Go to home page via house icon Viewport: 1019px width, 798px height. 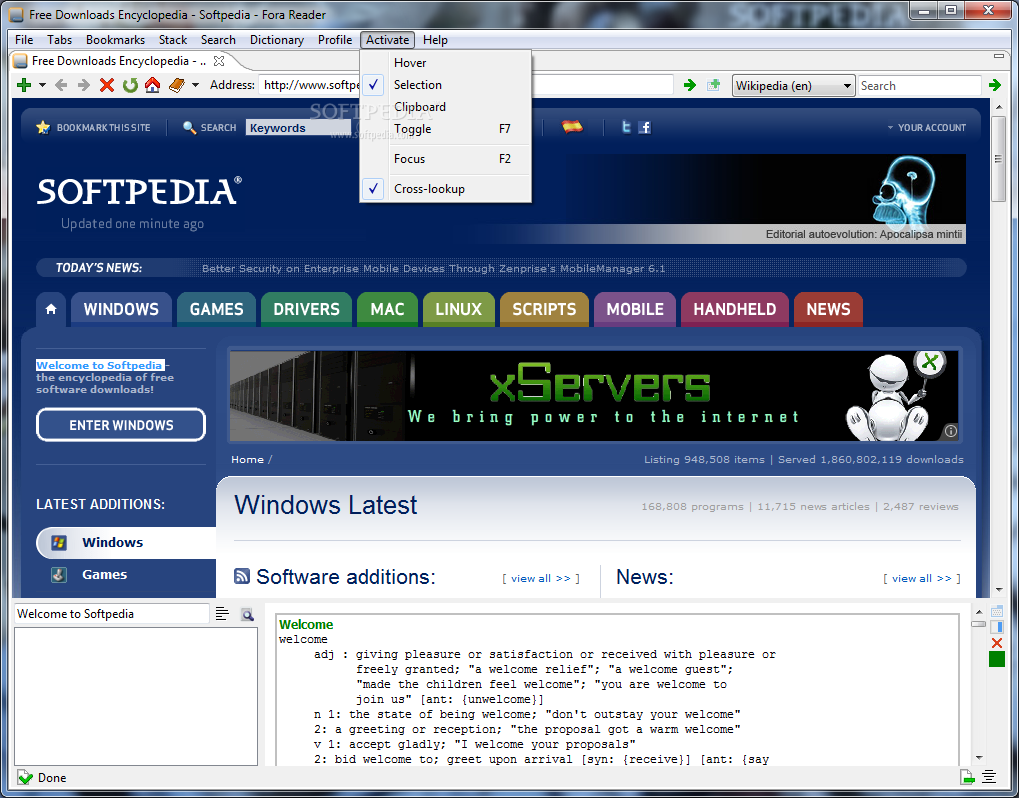point(153,85)
